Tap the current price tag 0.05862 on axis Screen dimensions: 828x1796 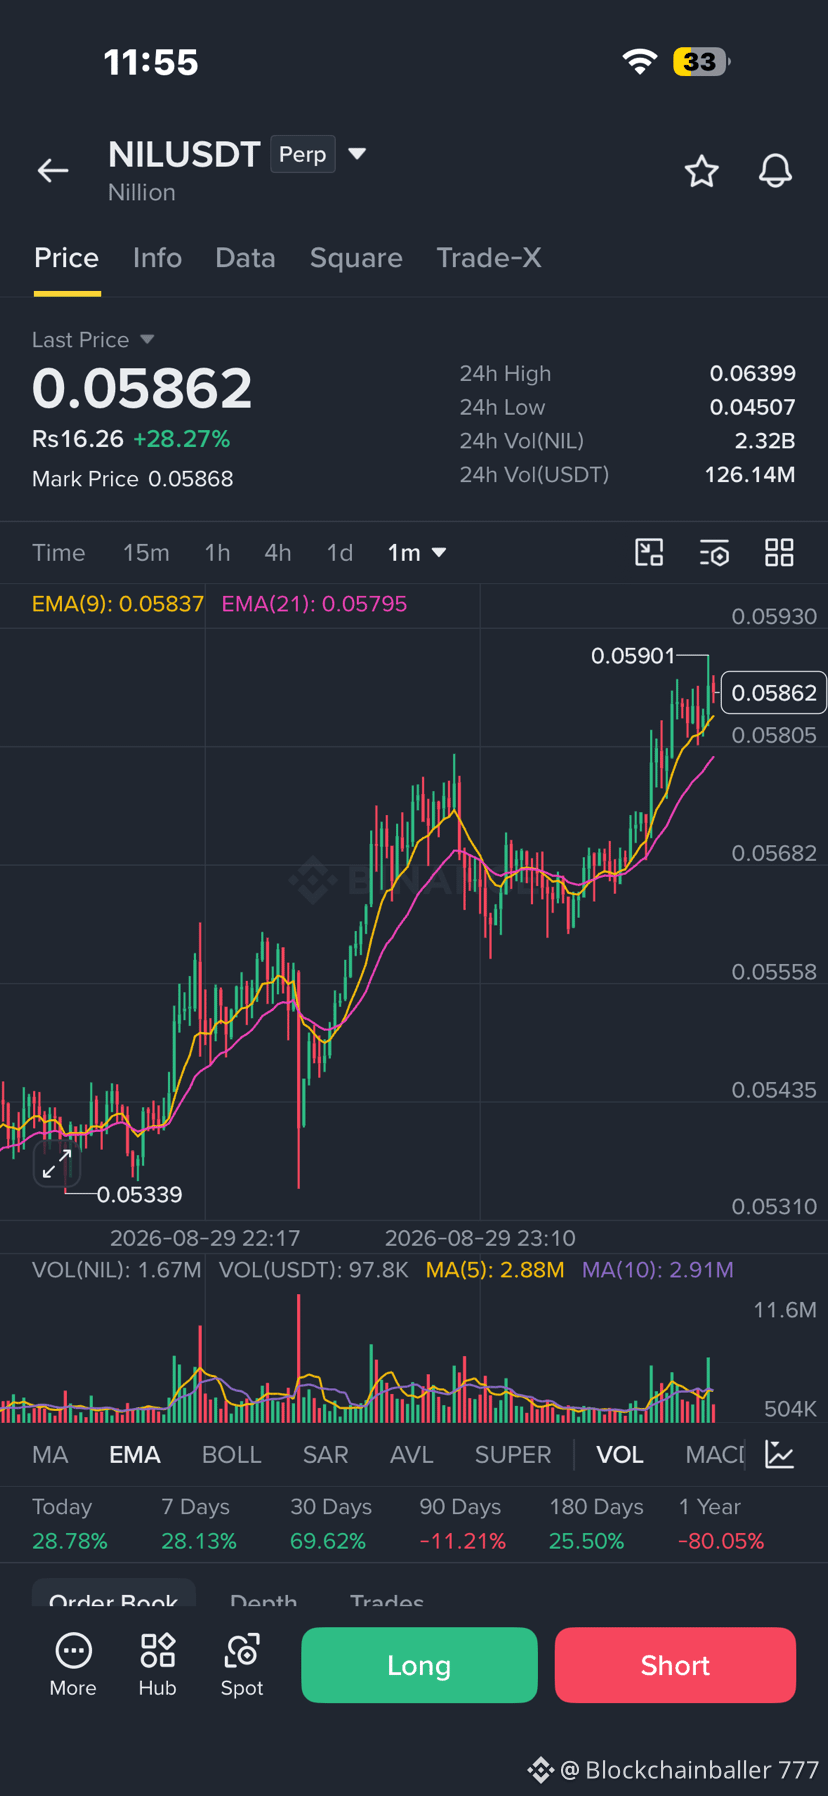point(774,693)
